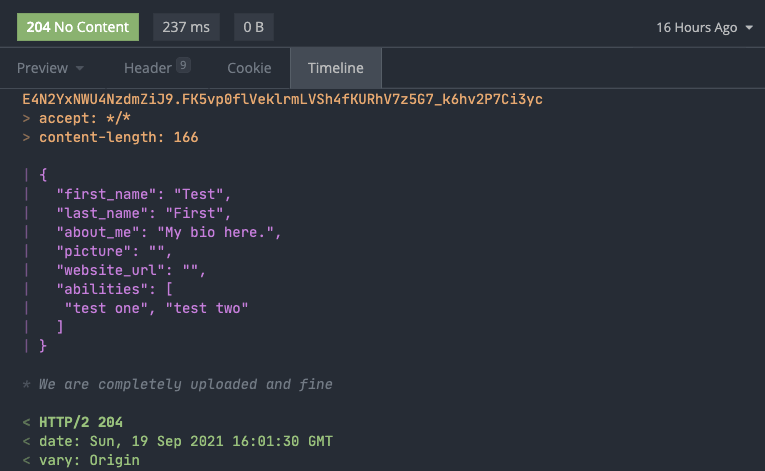Click the "test one", "test two" line

(x=157, y=308)
